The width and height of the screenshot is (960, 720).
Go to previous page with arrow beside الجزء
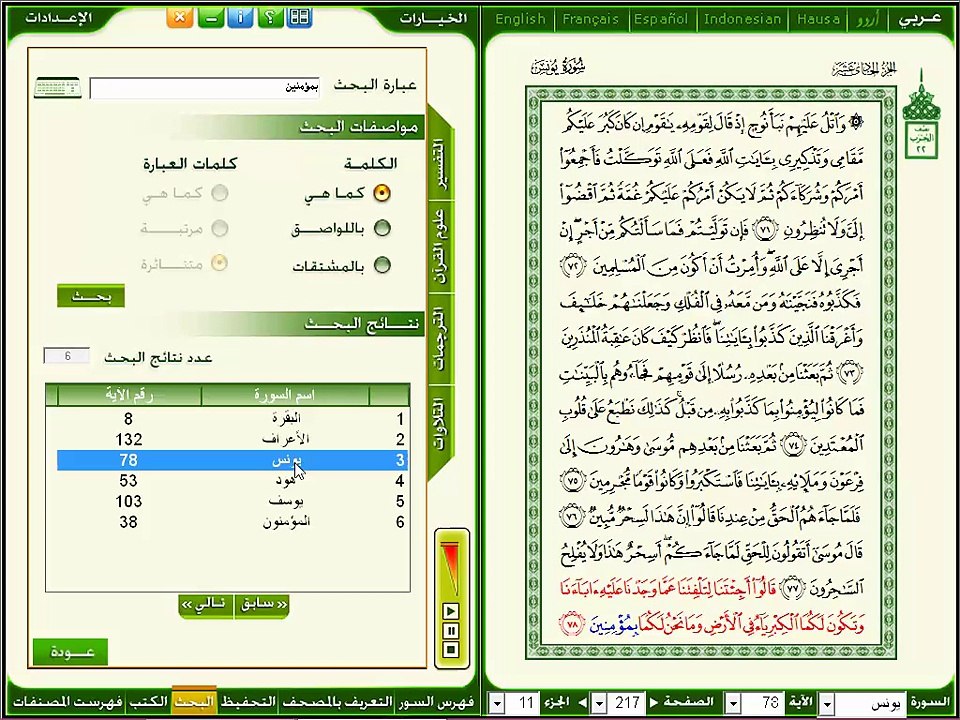582,702
